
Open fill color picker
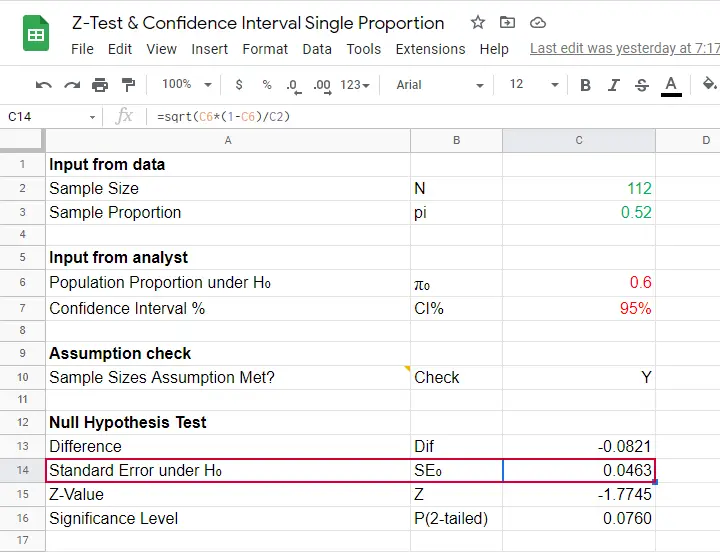(709, 84)
